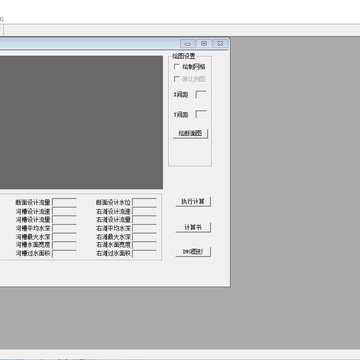Screen dimensions: 360x360
Task: Select the 河槽设计流量 field
Action: pos(64,220)
